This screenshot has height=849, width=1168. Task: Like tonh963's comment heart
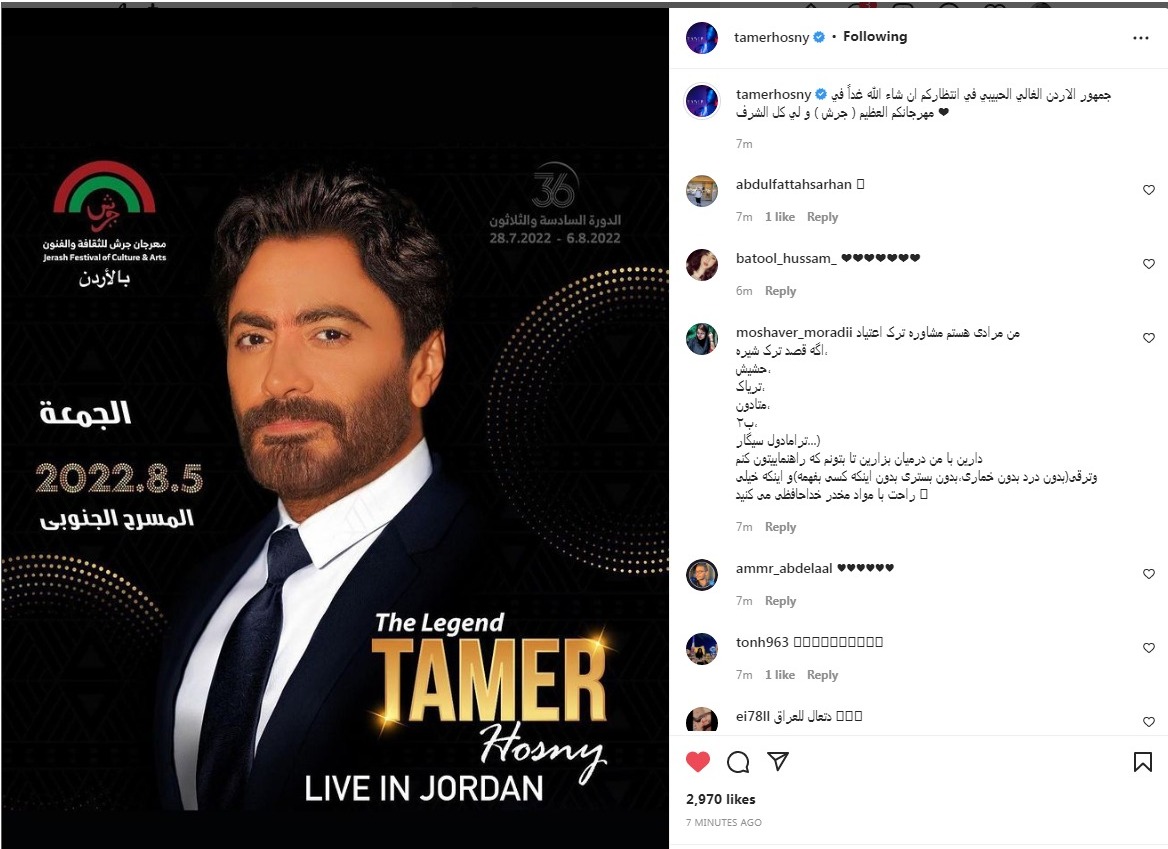pos(1149,647)
